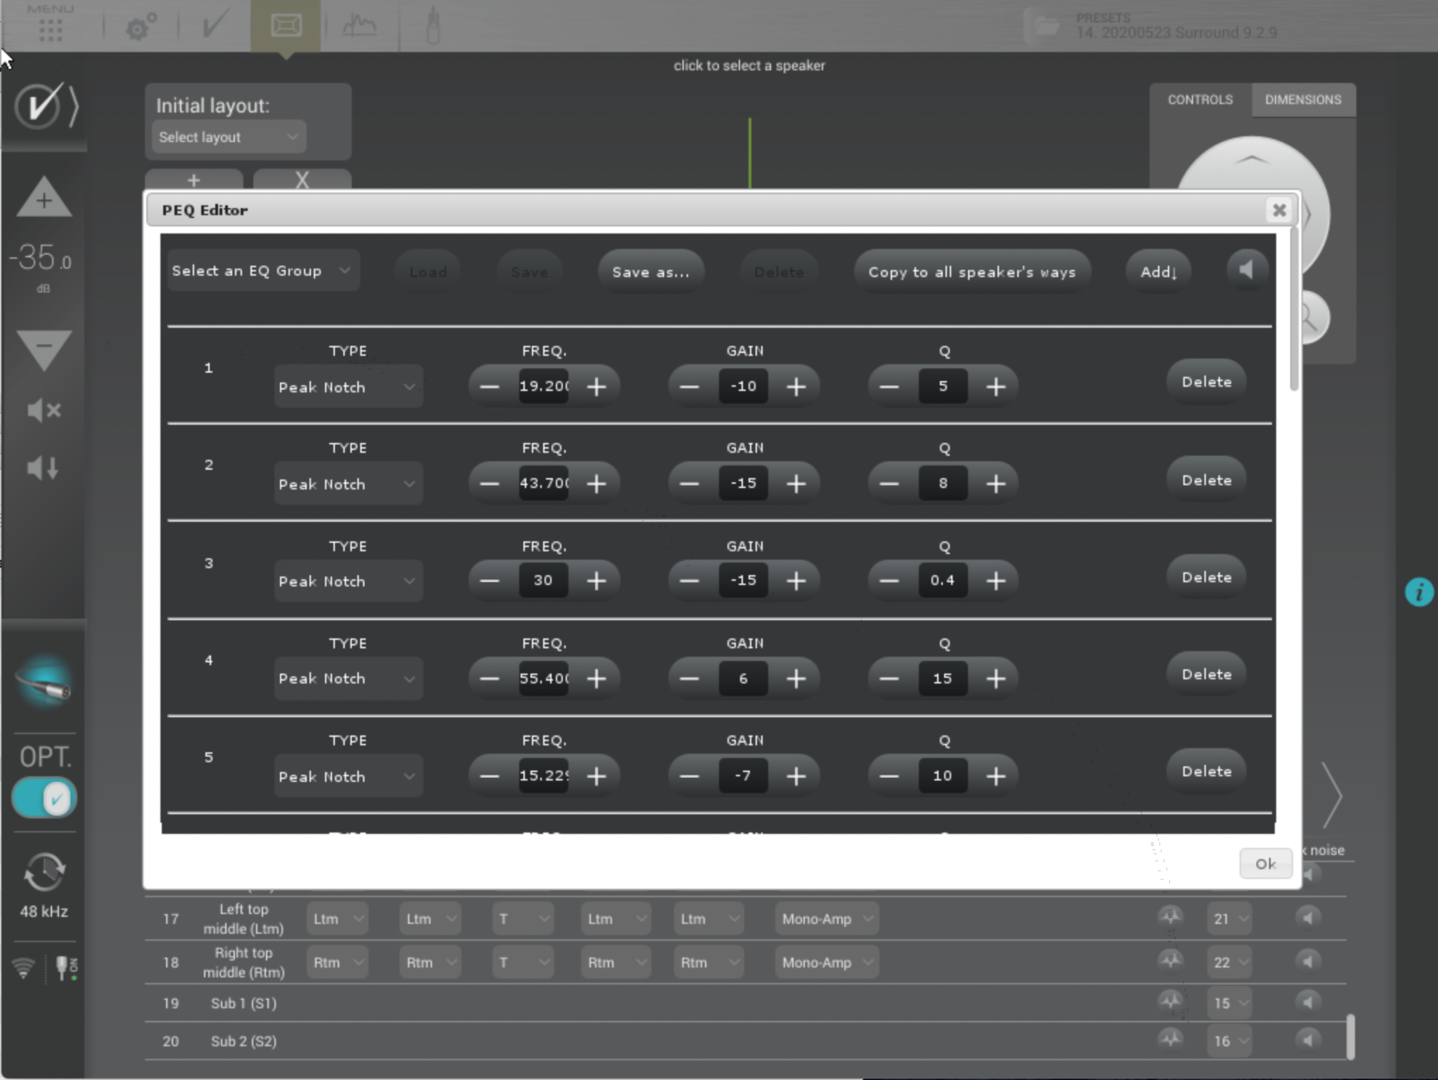
Task: Open the speaker layout toolbar tab
Action: tap(286, 26)
